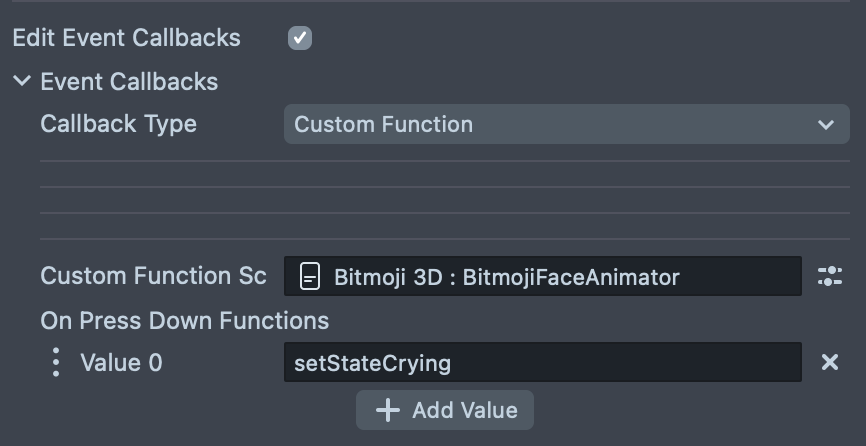Image resolution: width=866 pixels, height=446 pixels.
Task: Click the On Press Down Functions label
Action: [184, 320]
